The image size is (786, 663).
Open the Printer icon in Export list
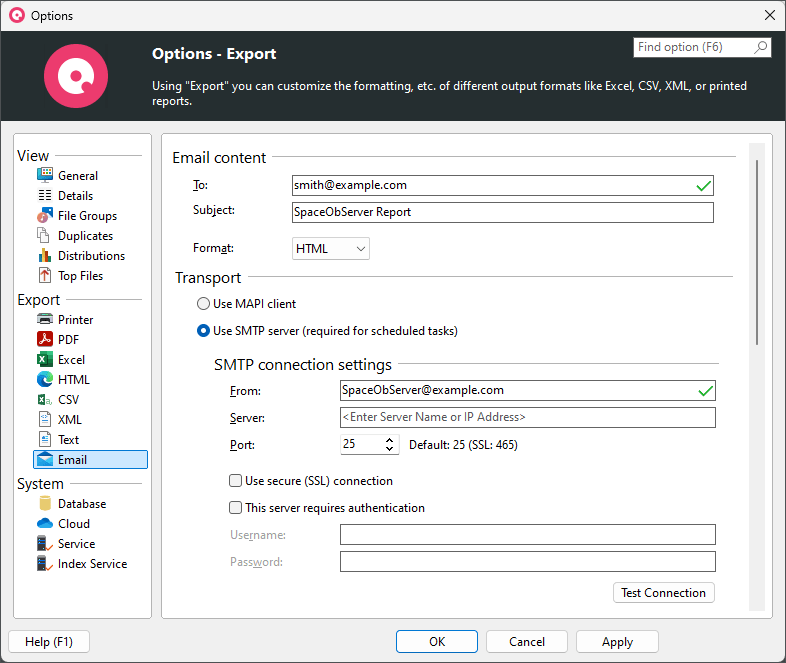45,320
